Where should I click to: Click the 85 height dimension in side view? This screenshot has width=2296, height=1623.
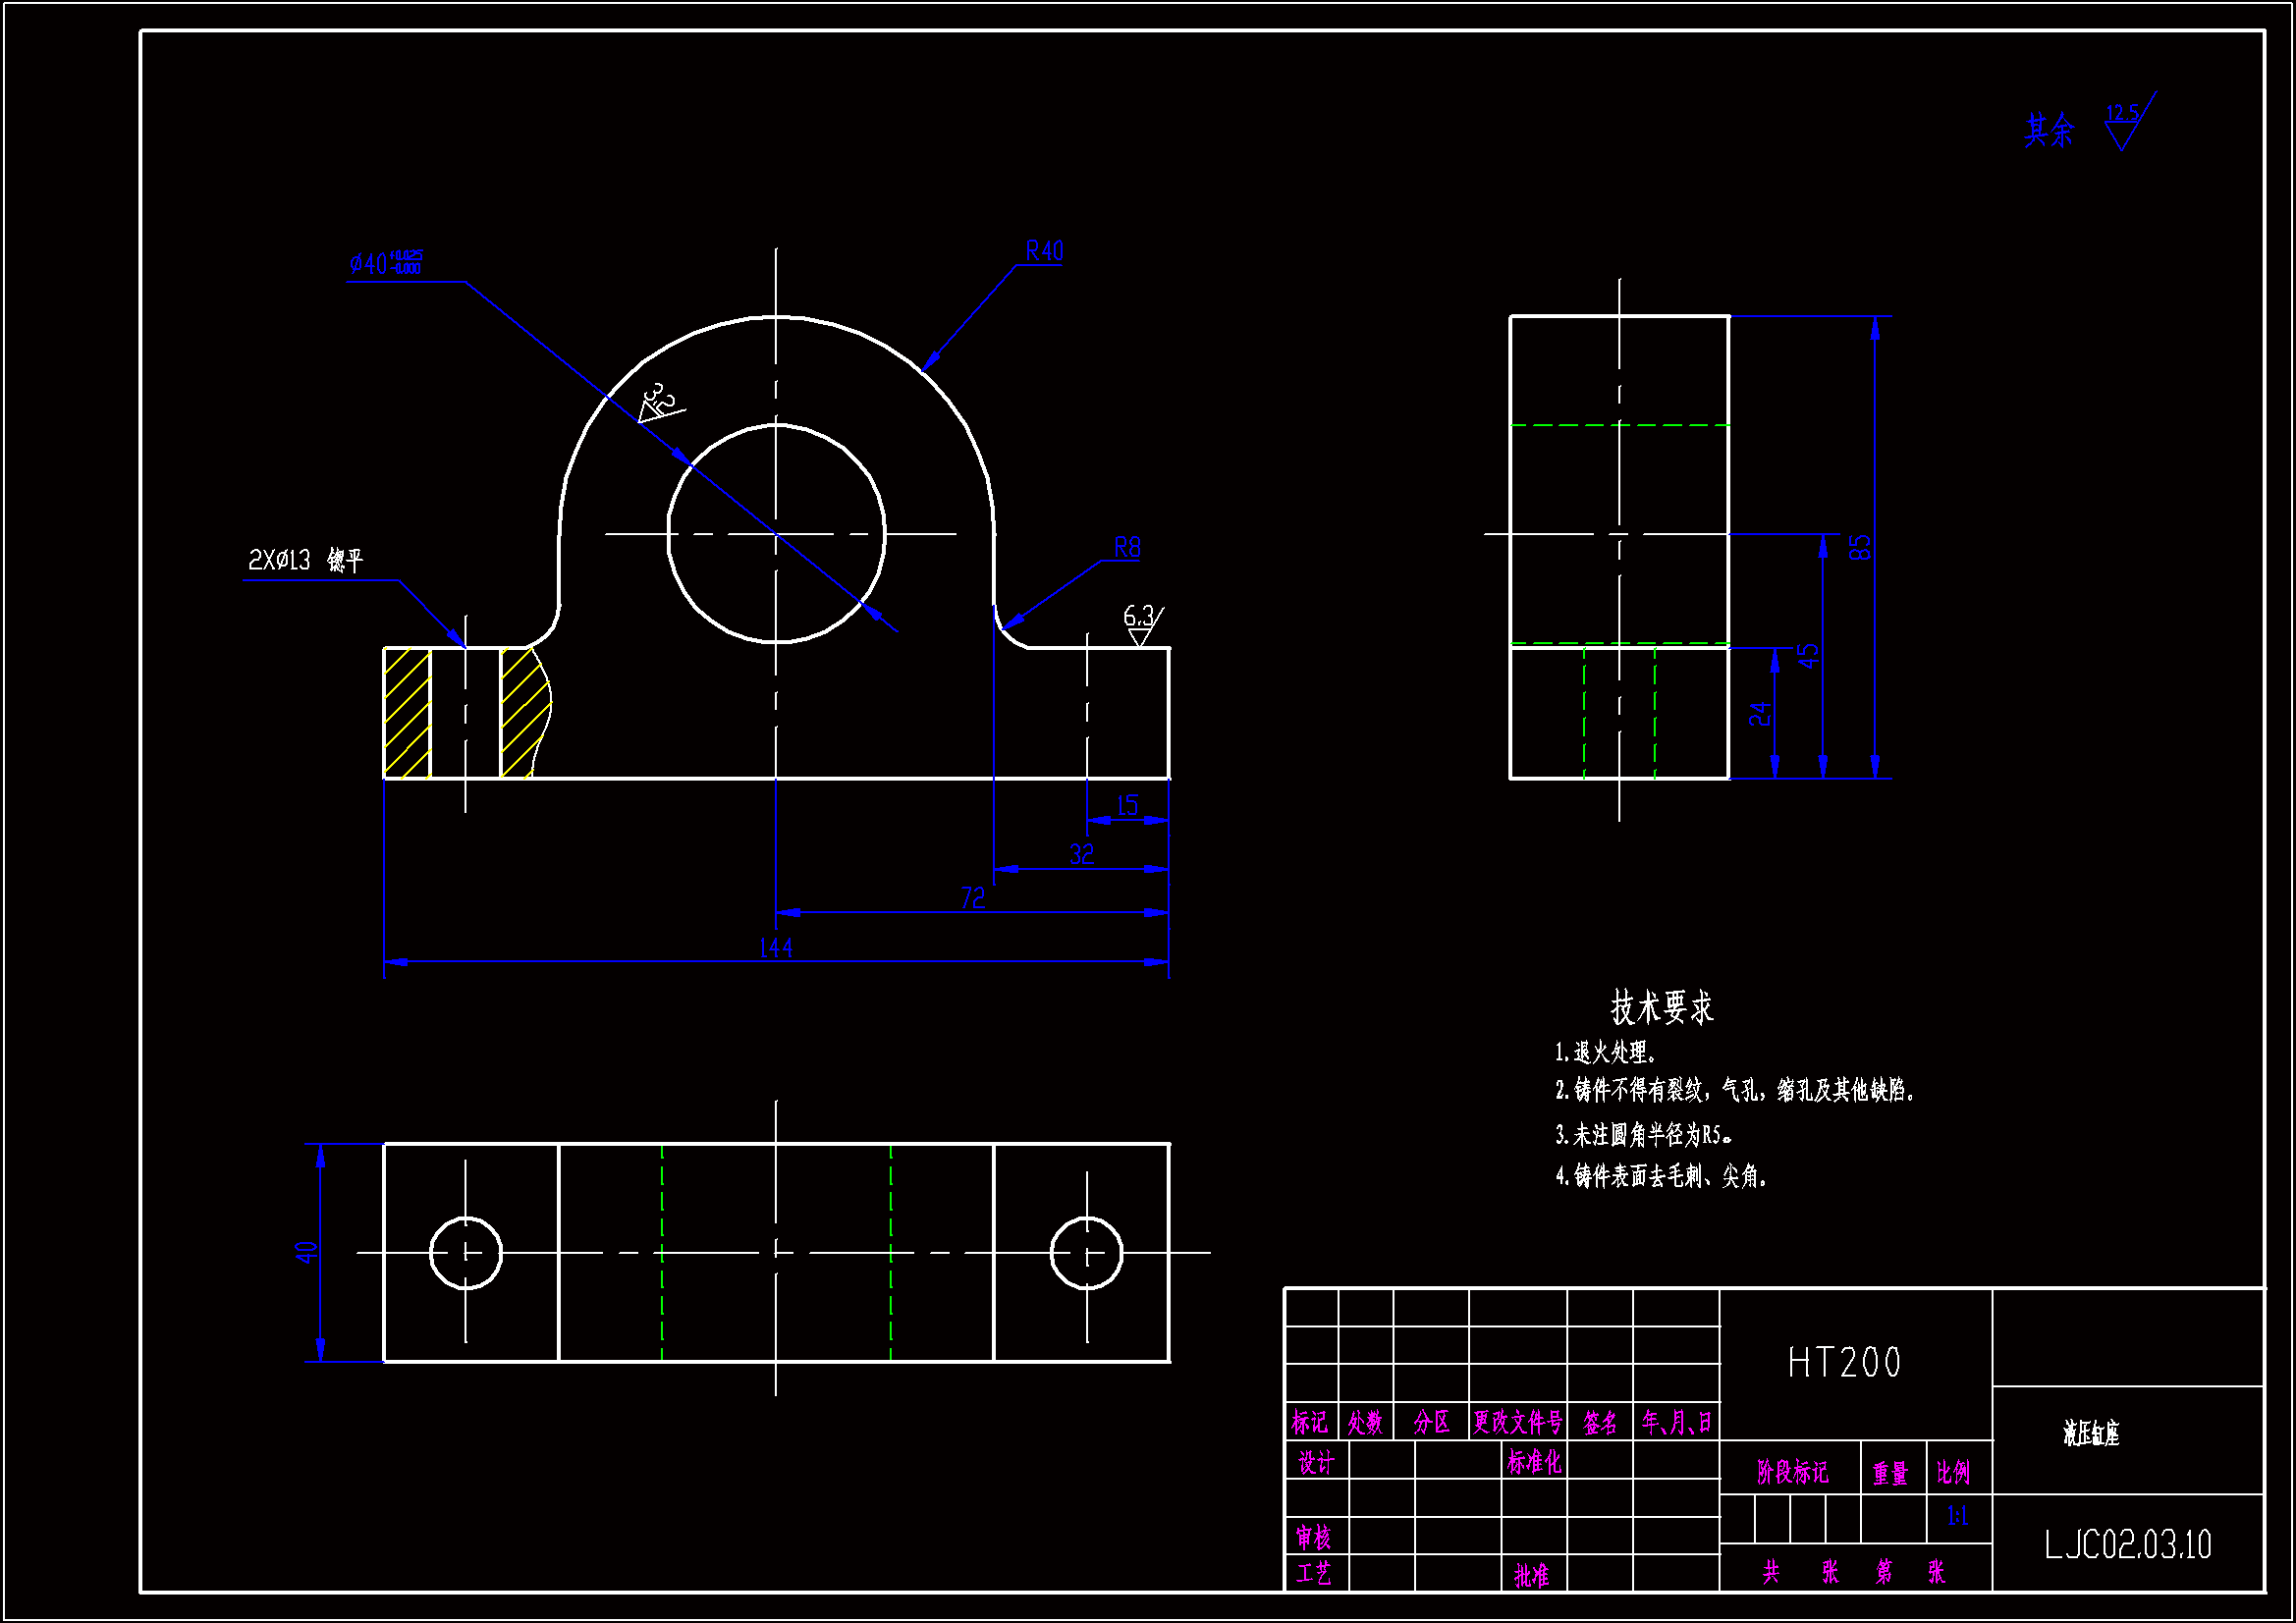click(1859, 548)
